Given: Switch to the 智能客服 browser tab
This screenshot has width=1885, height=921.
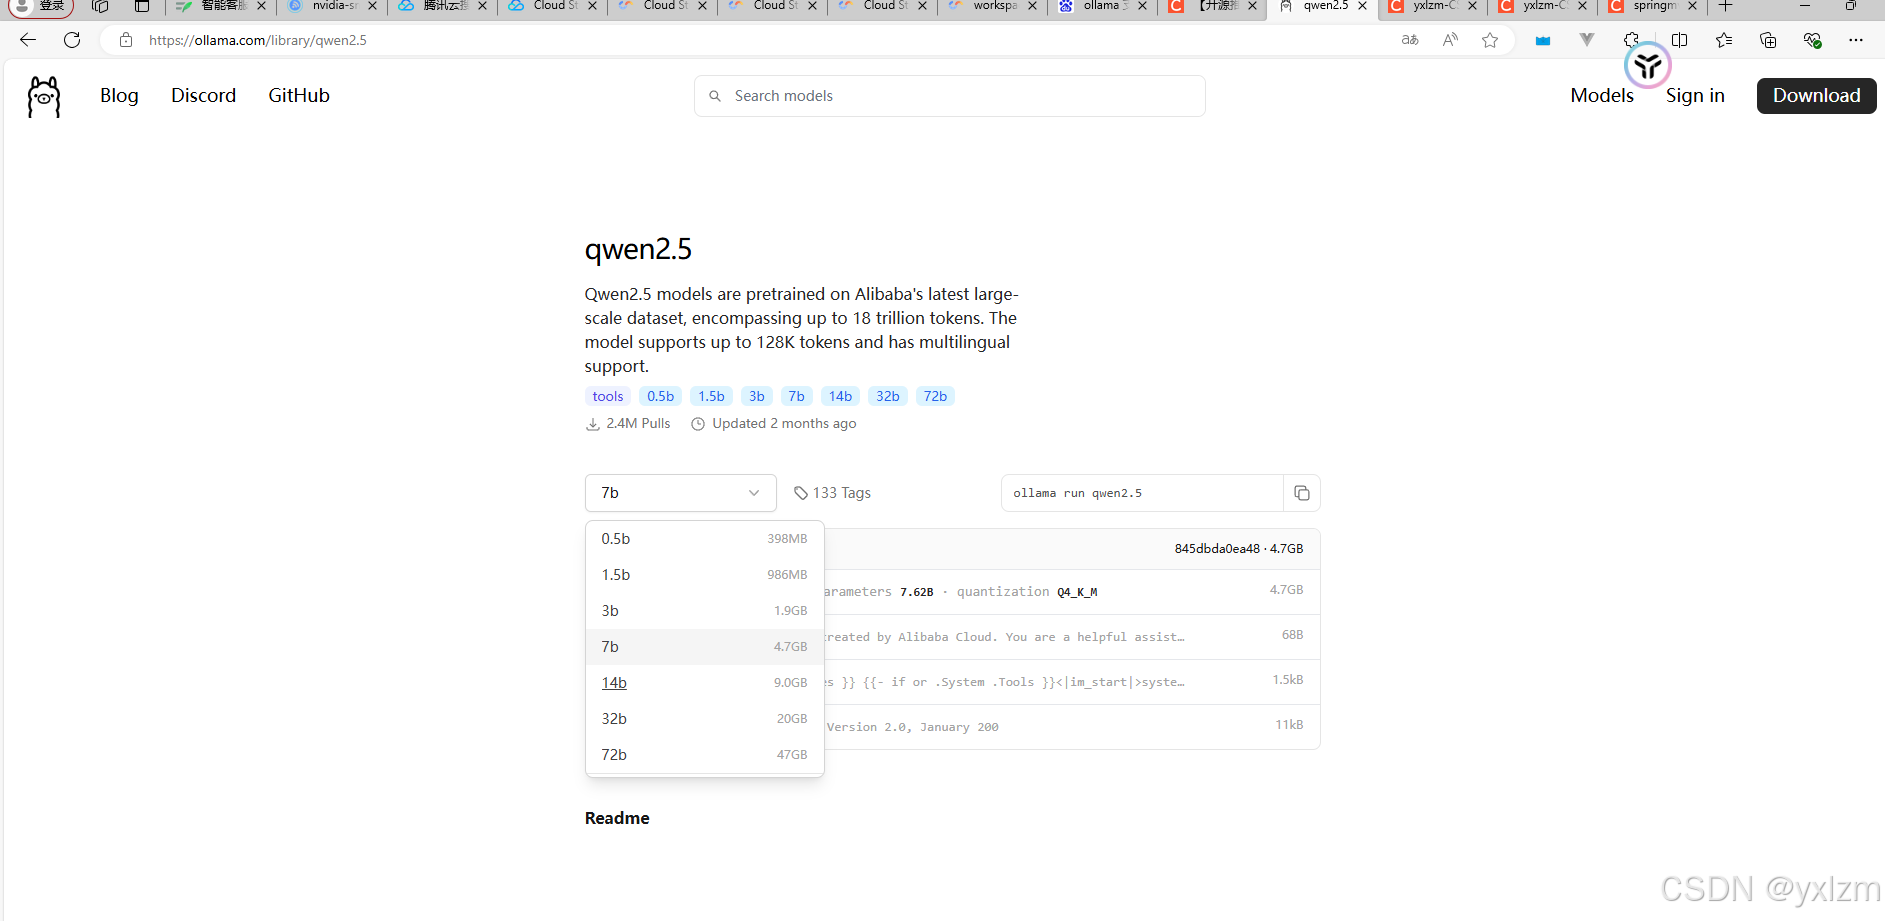Looking at the screenshot, I should coord(223,6).
